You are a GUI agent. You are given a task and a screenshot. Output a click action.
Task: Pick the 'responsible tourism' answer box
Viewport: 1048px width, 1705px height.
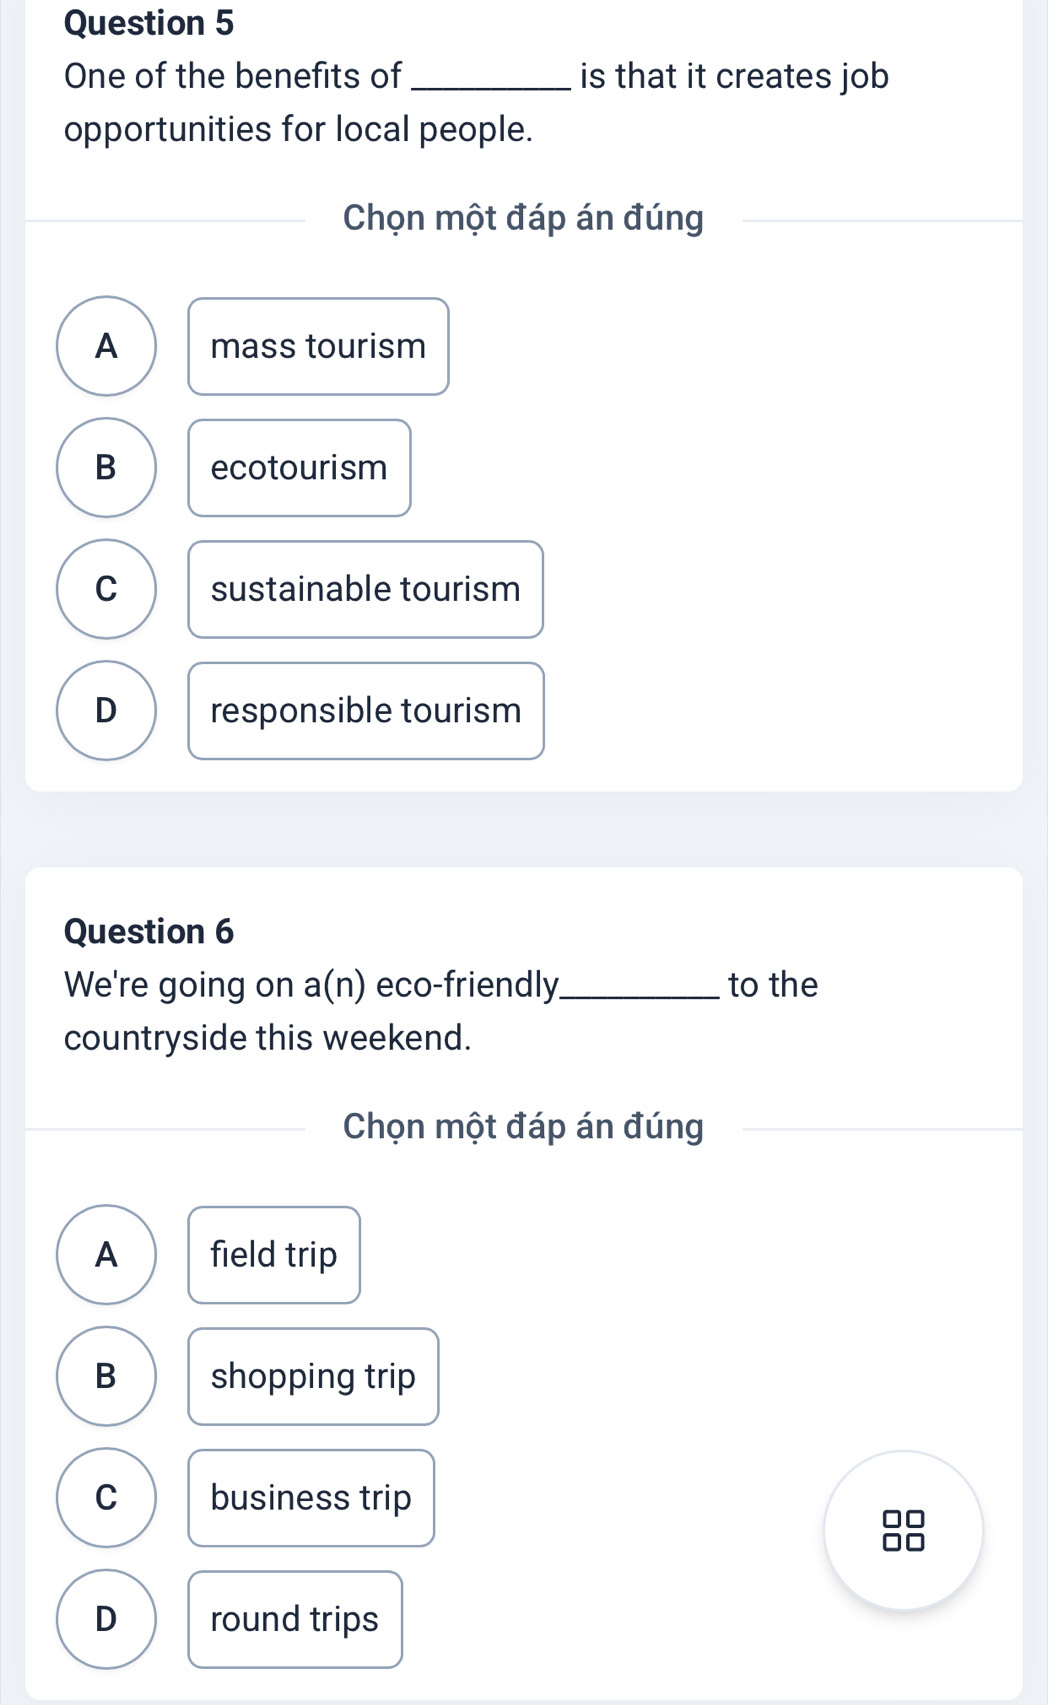coord(366,710)
